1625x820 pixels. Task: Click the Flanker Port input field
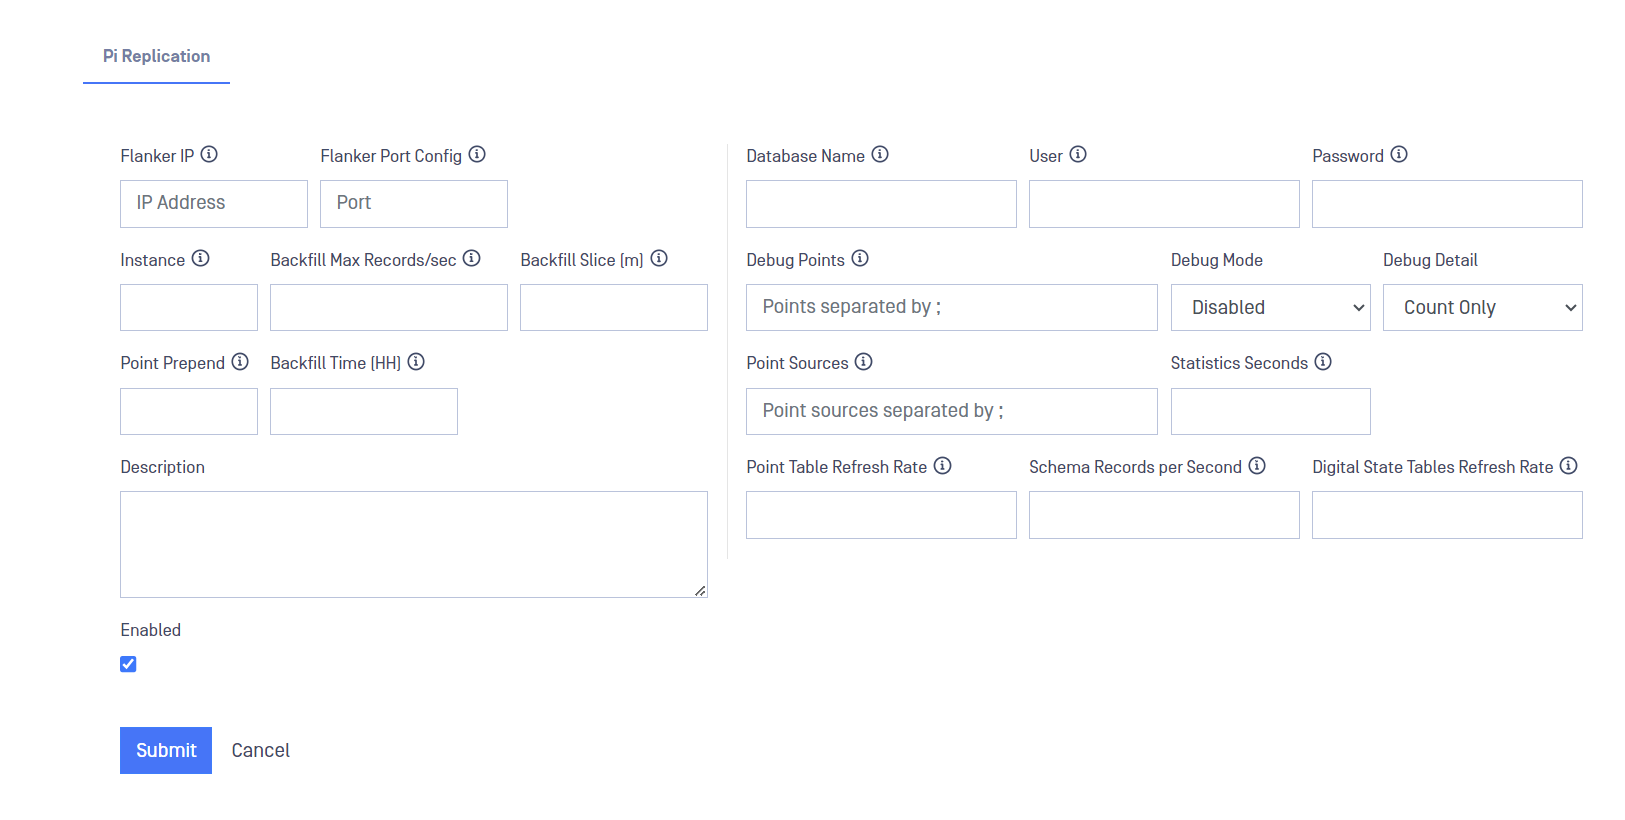pyautogui.click(x=414, y=204)
